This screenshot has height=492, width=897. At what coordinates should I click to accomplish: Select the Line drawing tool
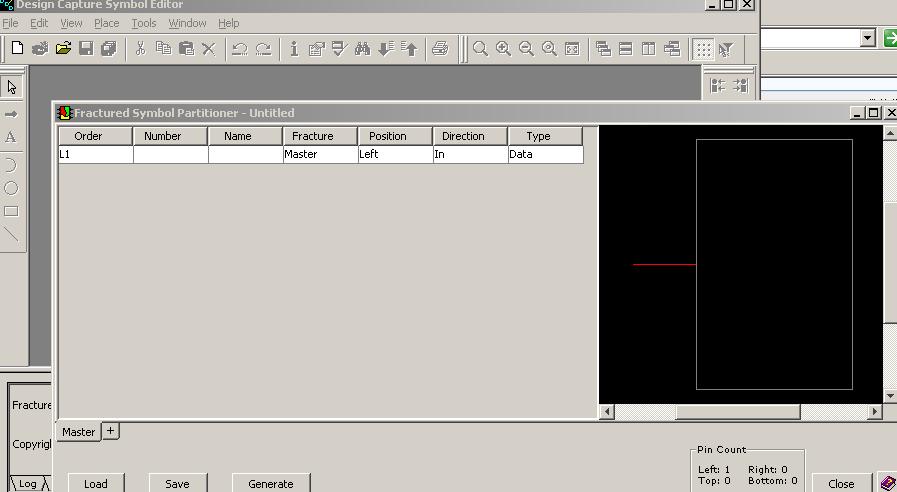(x=11, y=234)
